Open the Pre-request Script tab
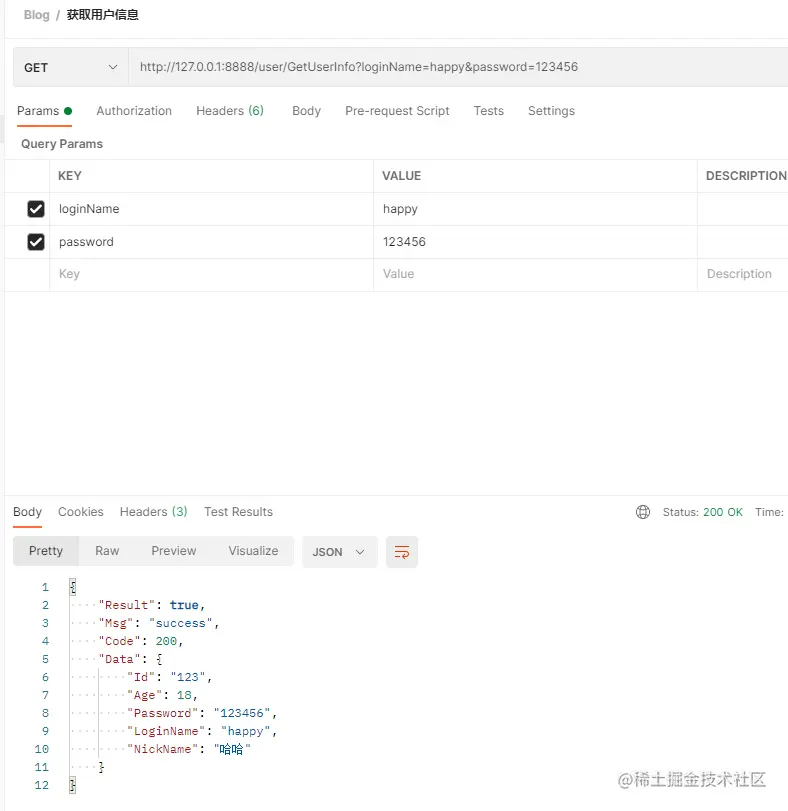 coord(397,111)
